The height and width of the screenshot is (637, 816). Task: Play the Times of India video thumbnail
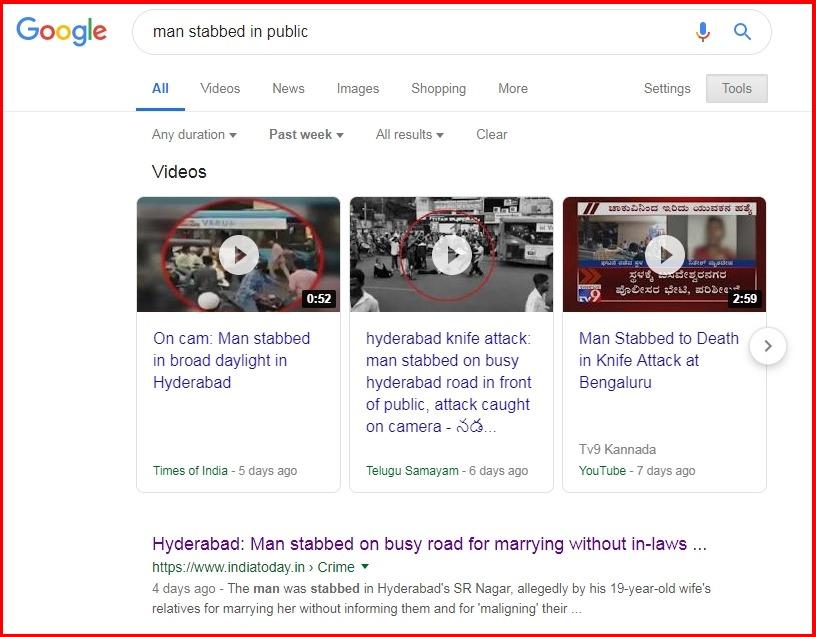tap(238, 254)
